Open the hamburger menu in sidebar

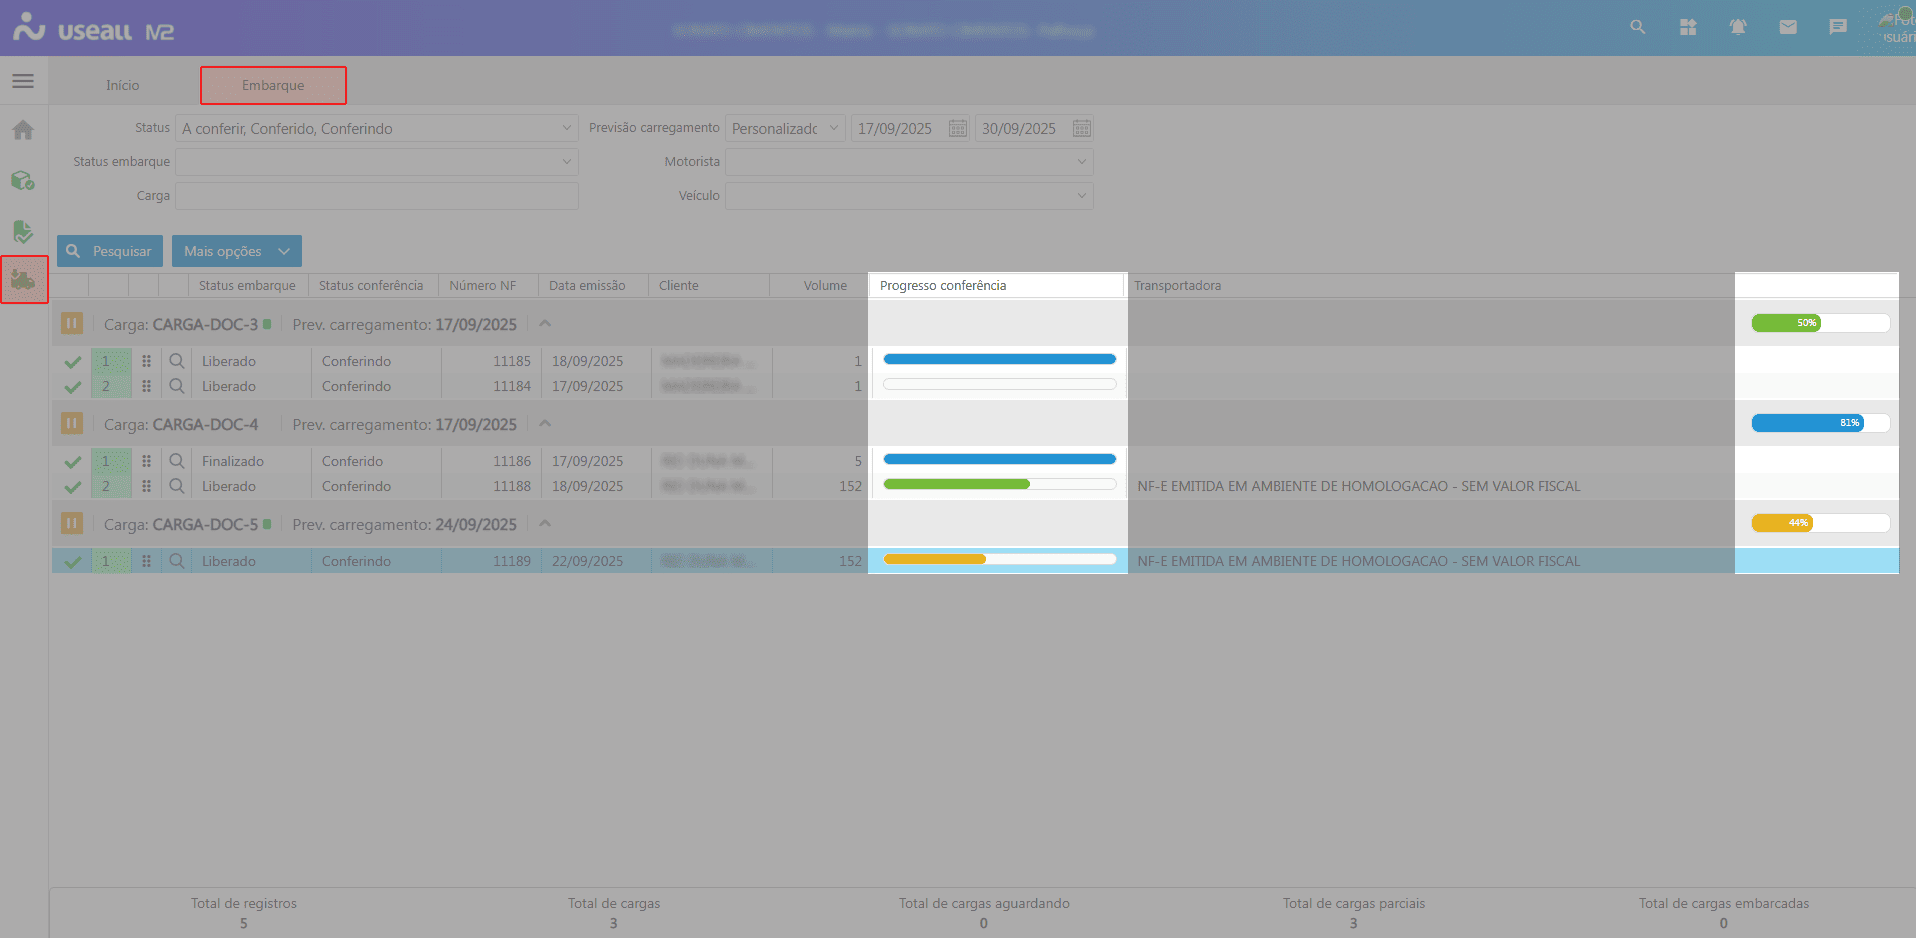[x=23, y=81]
